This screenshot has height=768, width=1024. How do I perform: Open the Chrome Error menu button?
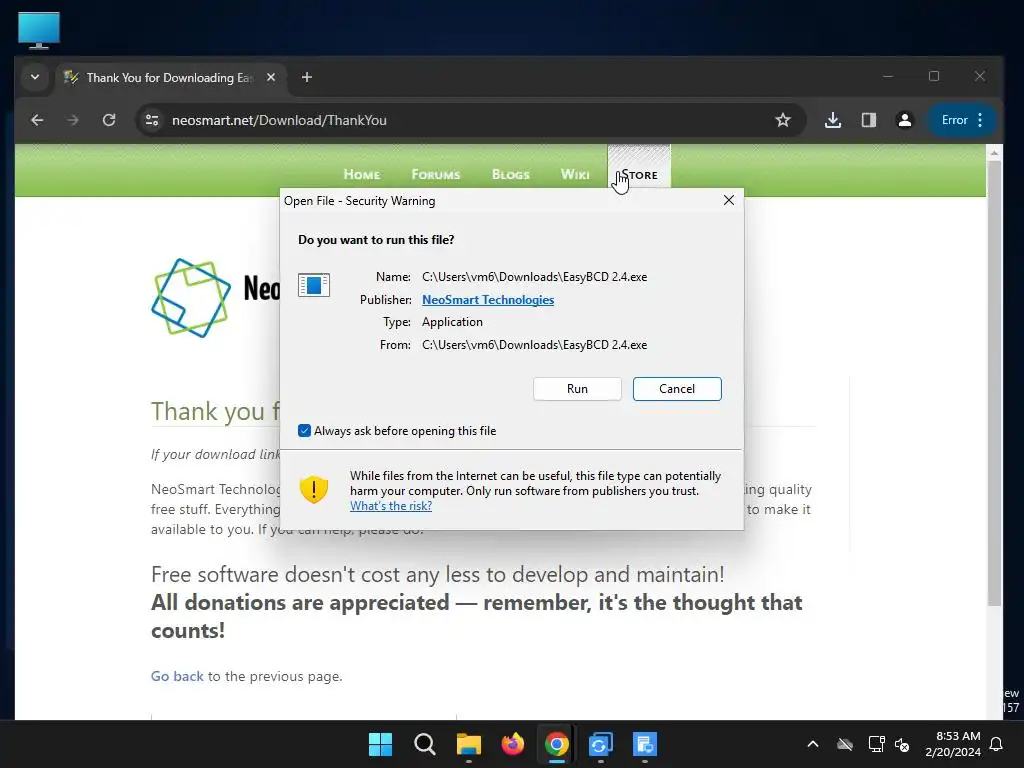pos(963,120)
